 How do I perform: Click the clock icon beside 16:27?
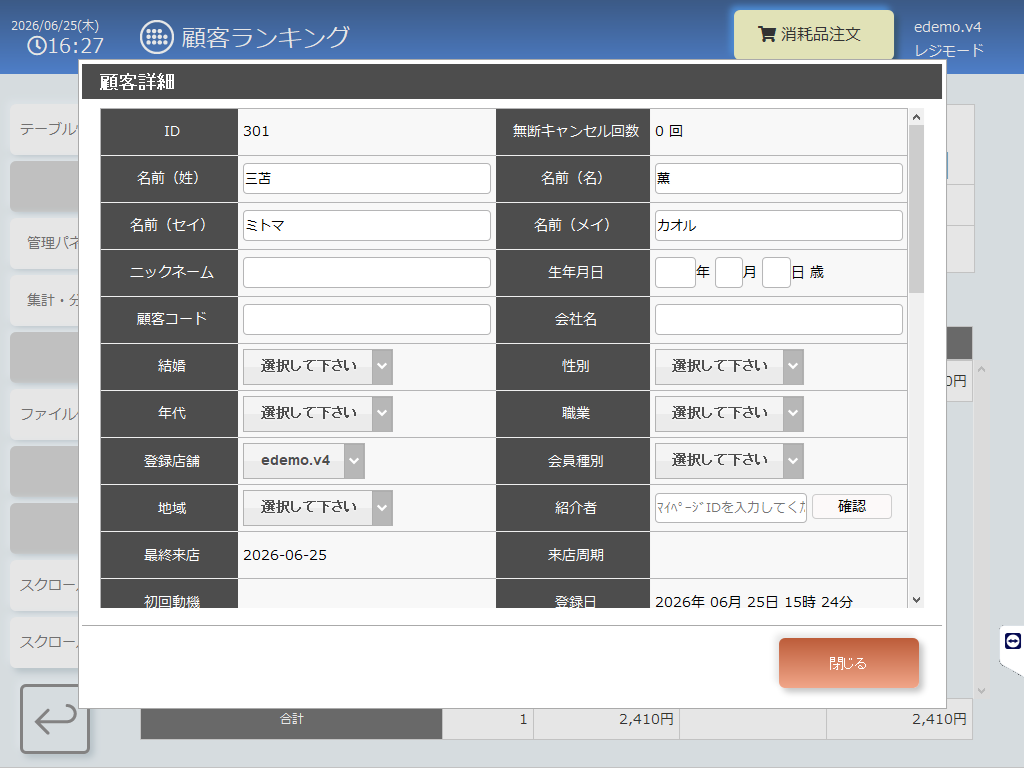(37, 46)
